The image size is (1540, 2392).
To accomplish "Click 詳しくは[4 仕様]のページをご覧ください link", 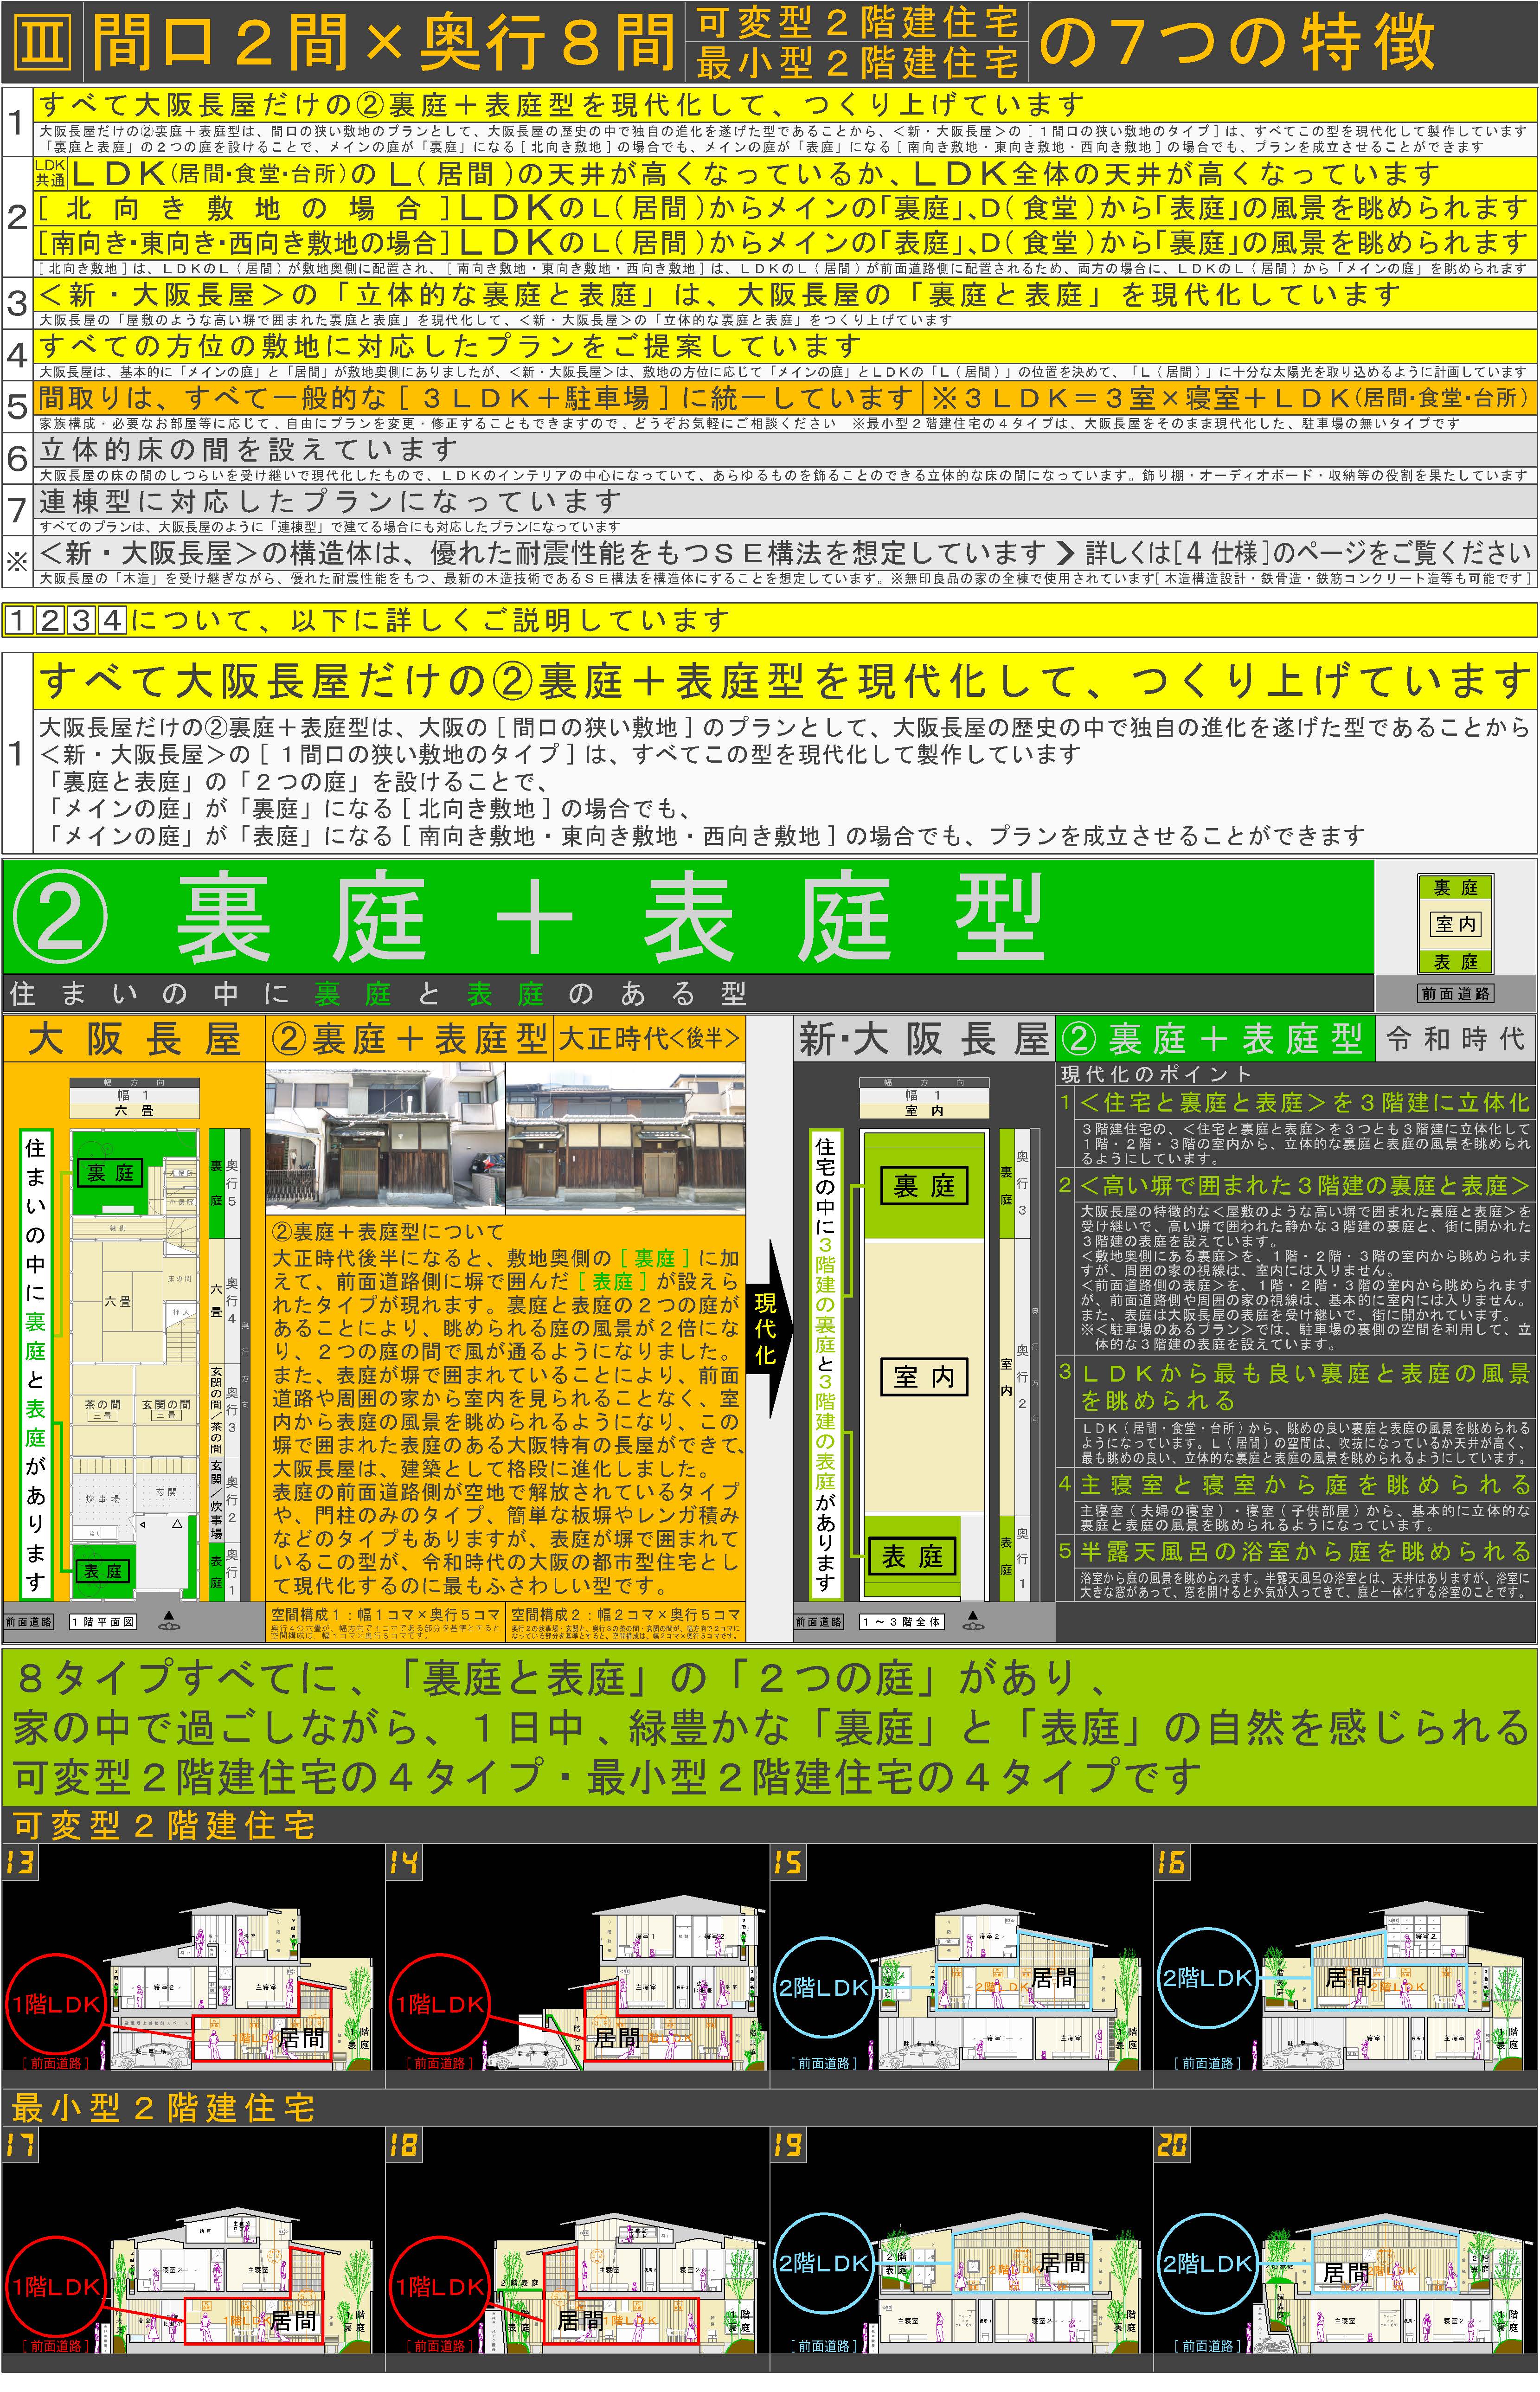I will point(1308,553).
